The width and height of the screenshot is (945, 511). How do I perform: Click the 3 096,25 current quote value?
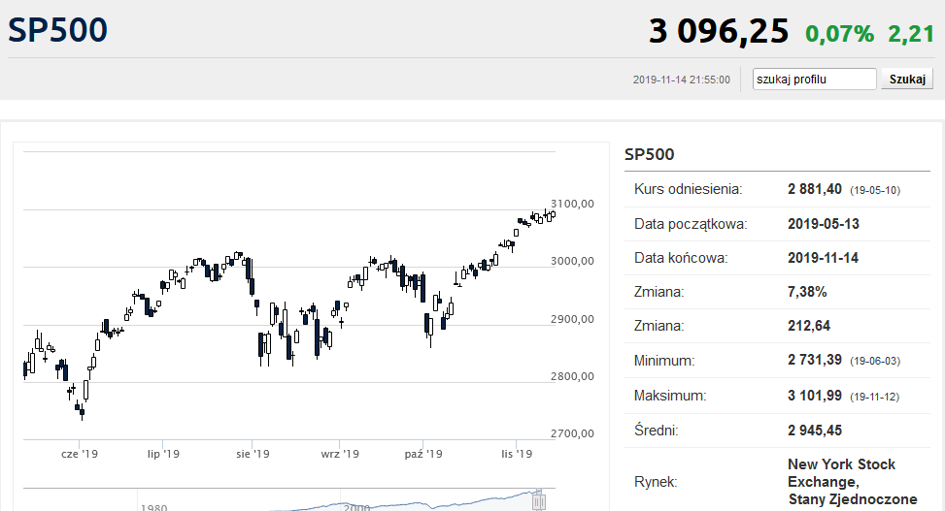[x=718, y=31]
